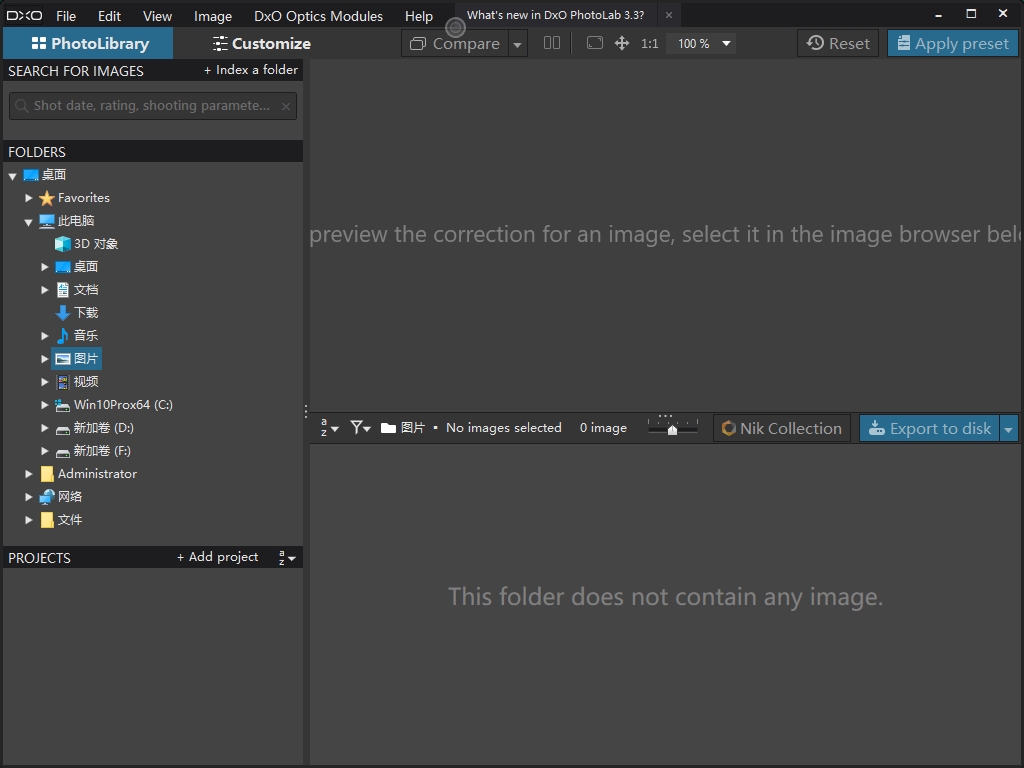The image size is (1024, 768).
Task: Switch to the PhotoLibrary tab
Action: click(x=89, y=44)
